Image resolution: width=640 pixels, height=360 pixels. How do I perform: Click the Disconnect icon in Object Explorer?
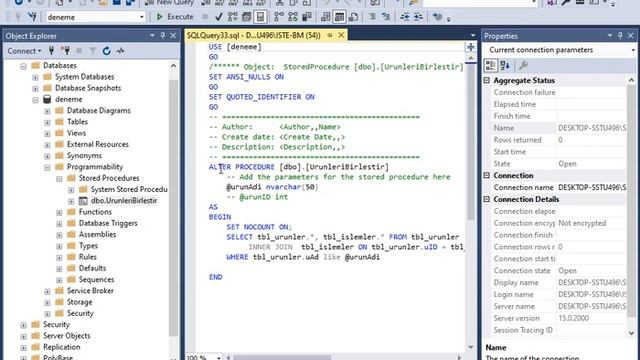pos(65,51)
